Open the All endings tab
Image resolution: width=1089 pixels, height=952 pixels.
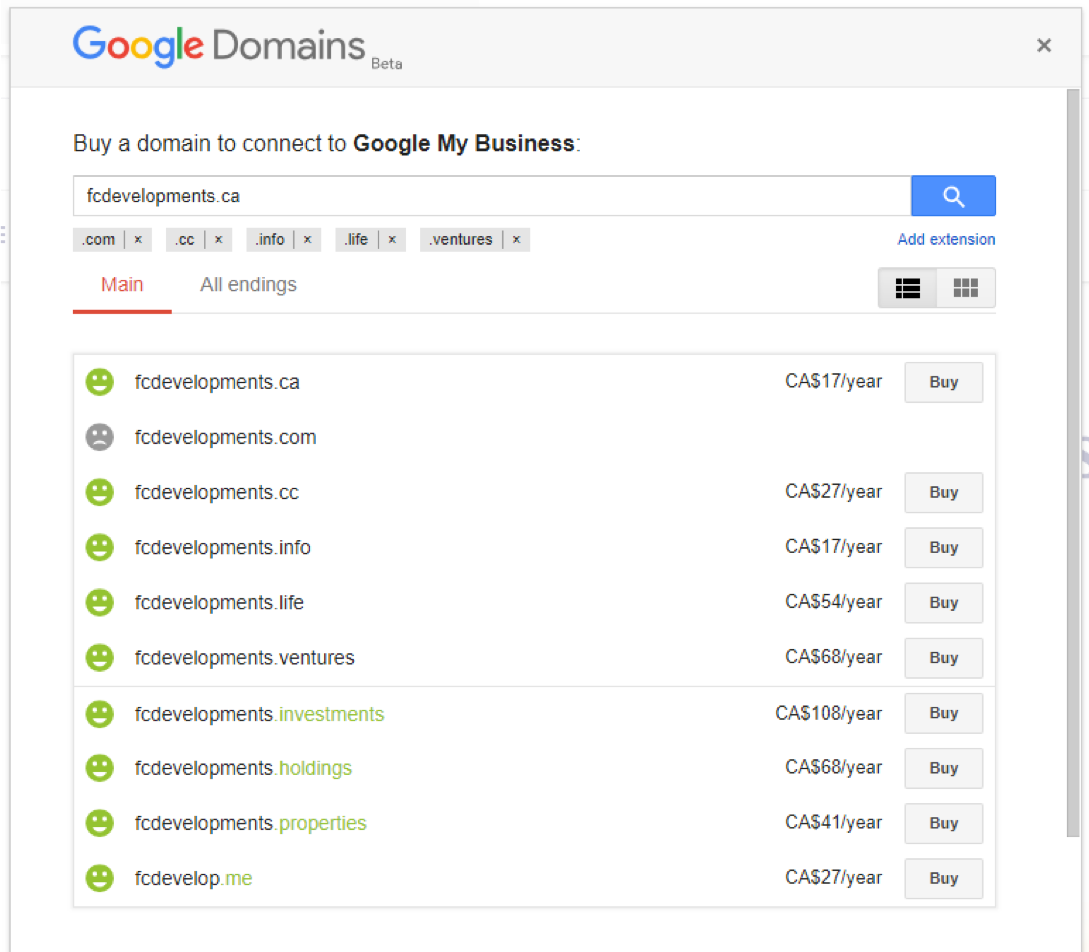248,285
